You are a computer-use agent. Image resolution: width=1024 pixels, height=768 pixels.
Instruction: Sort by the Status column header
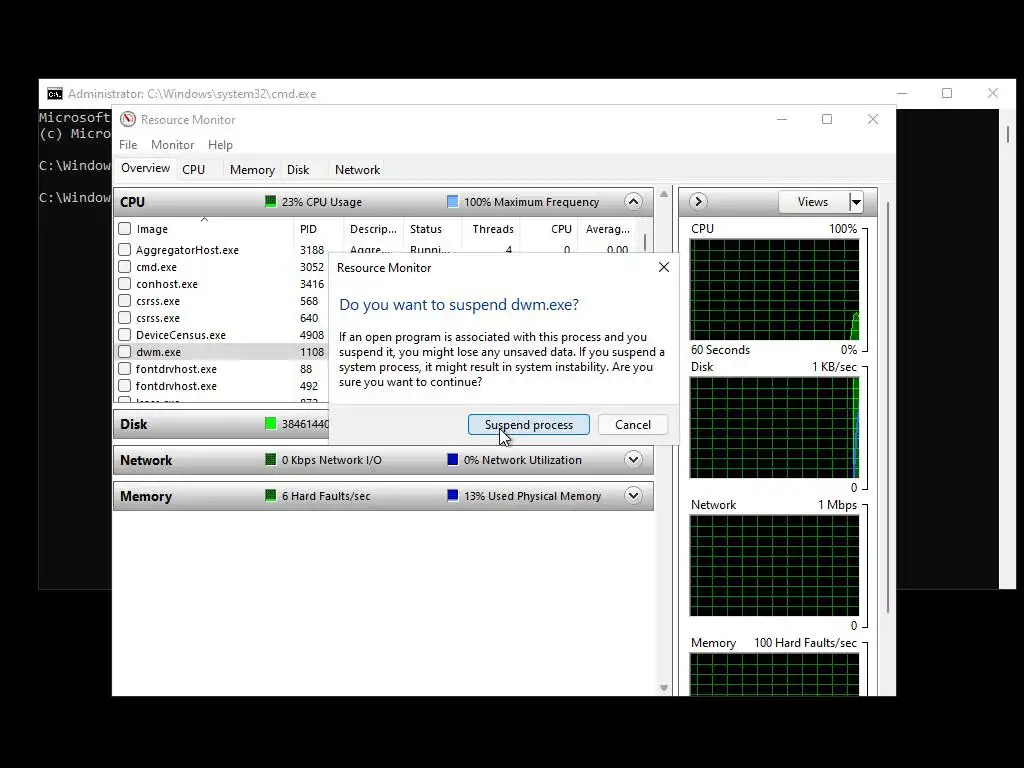(432, 229)
